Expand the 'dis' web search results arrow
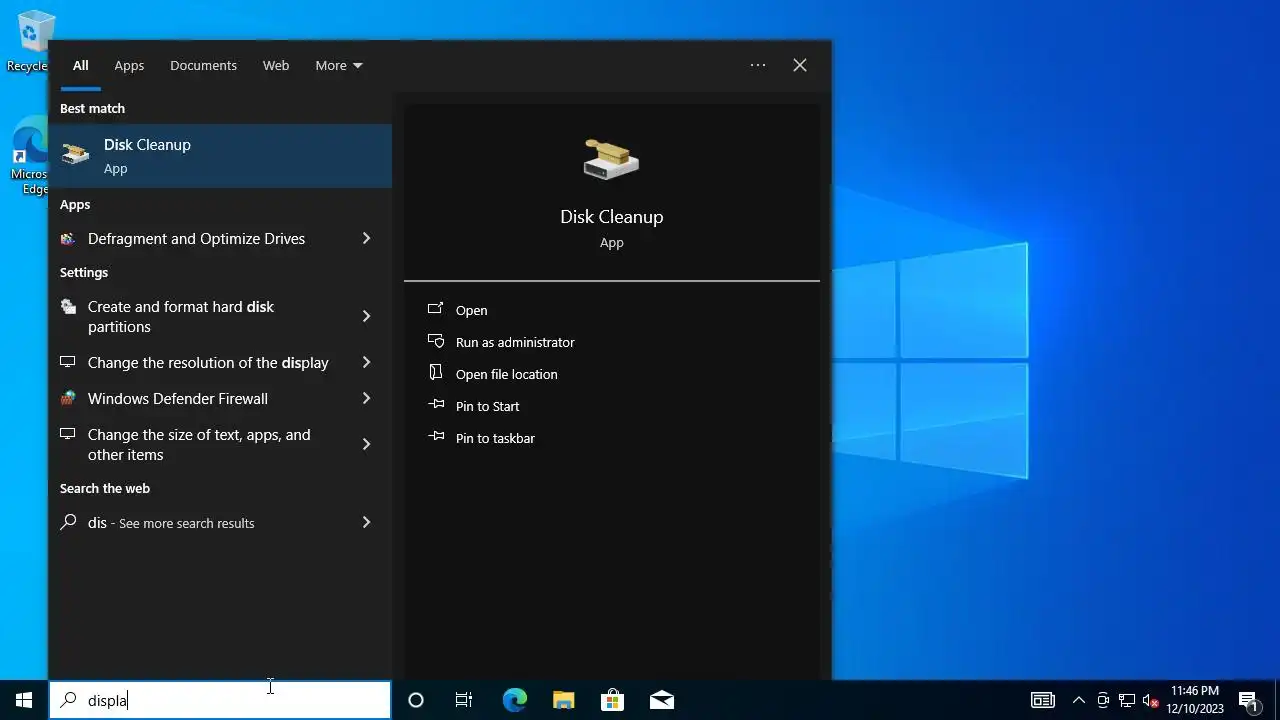The height and width of the screenshot is (720, 1280). (x=366, y=522)
